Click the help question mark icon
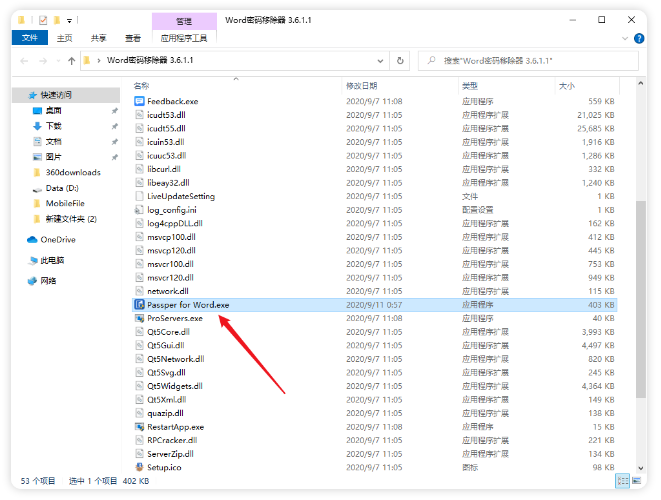This screenshot has width=661, height=500. click(x=640, y=38)
